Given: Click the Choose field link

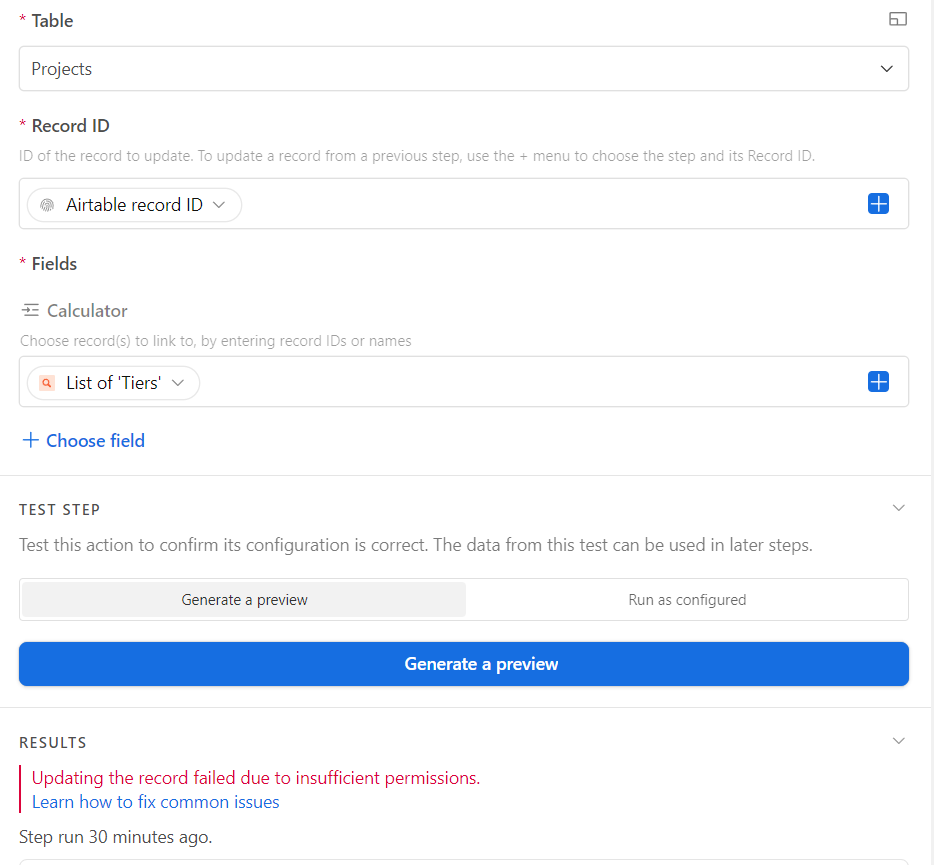Looking at the screenshot, I should click(95, 440).
